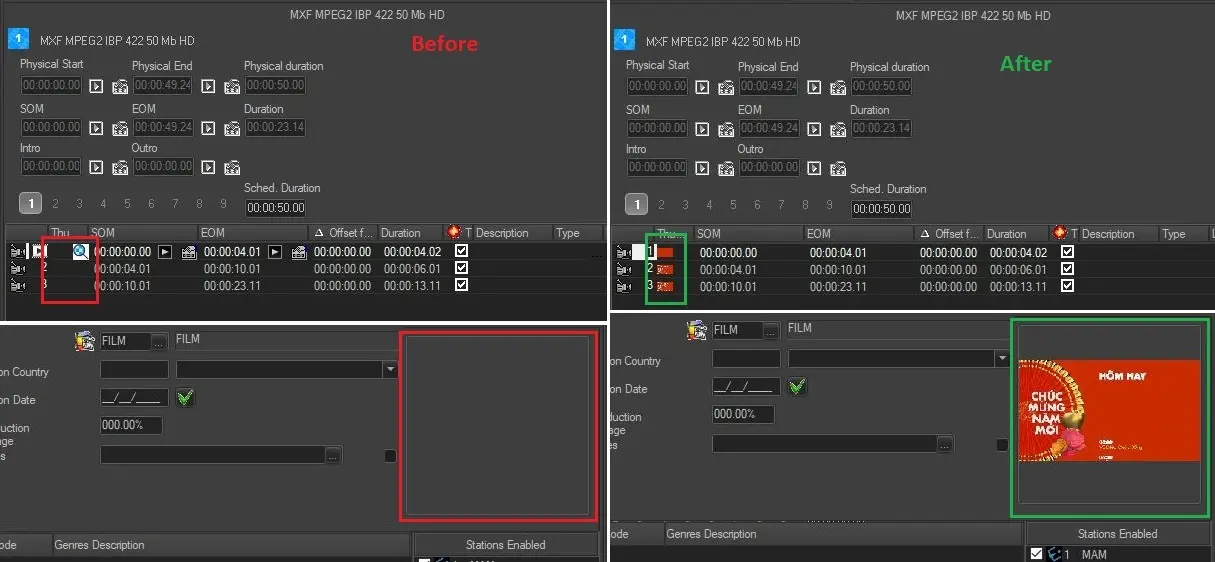Viewport: 1215px width, 562px height.
Task: Click play icon beside Outro in After panel
Action: [x=814, y=168]
